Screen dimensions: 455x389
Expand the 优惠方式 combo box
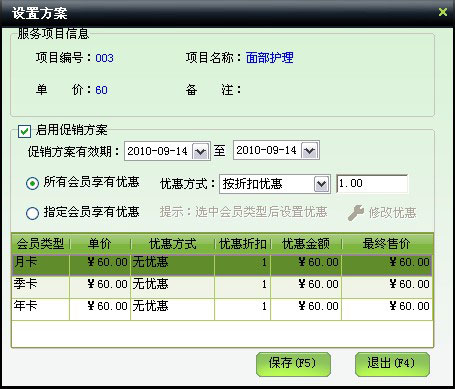(x=321, y=184)
